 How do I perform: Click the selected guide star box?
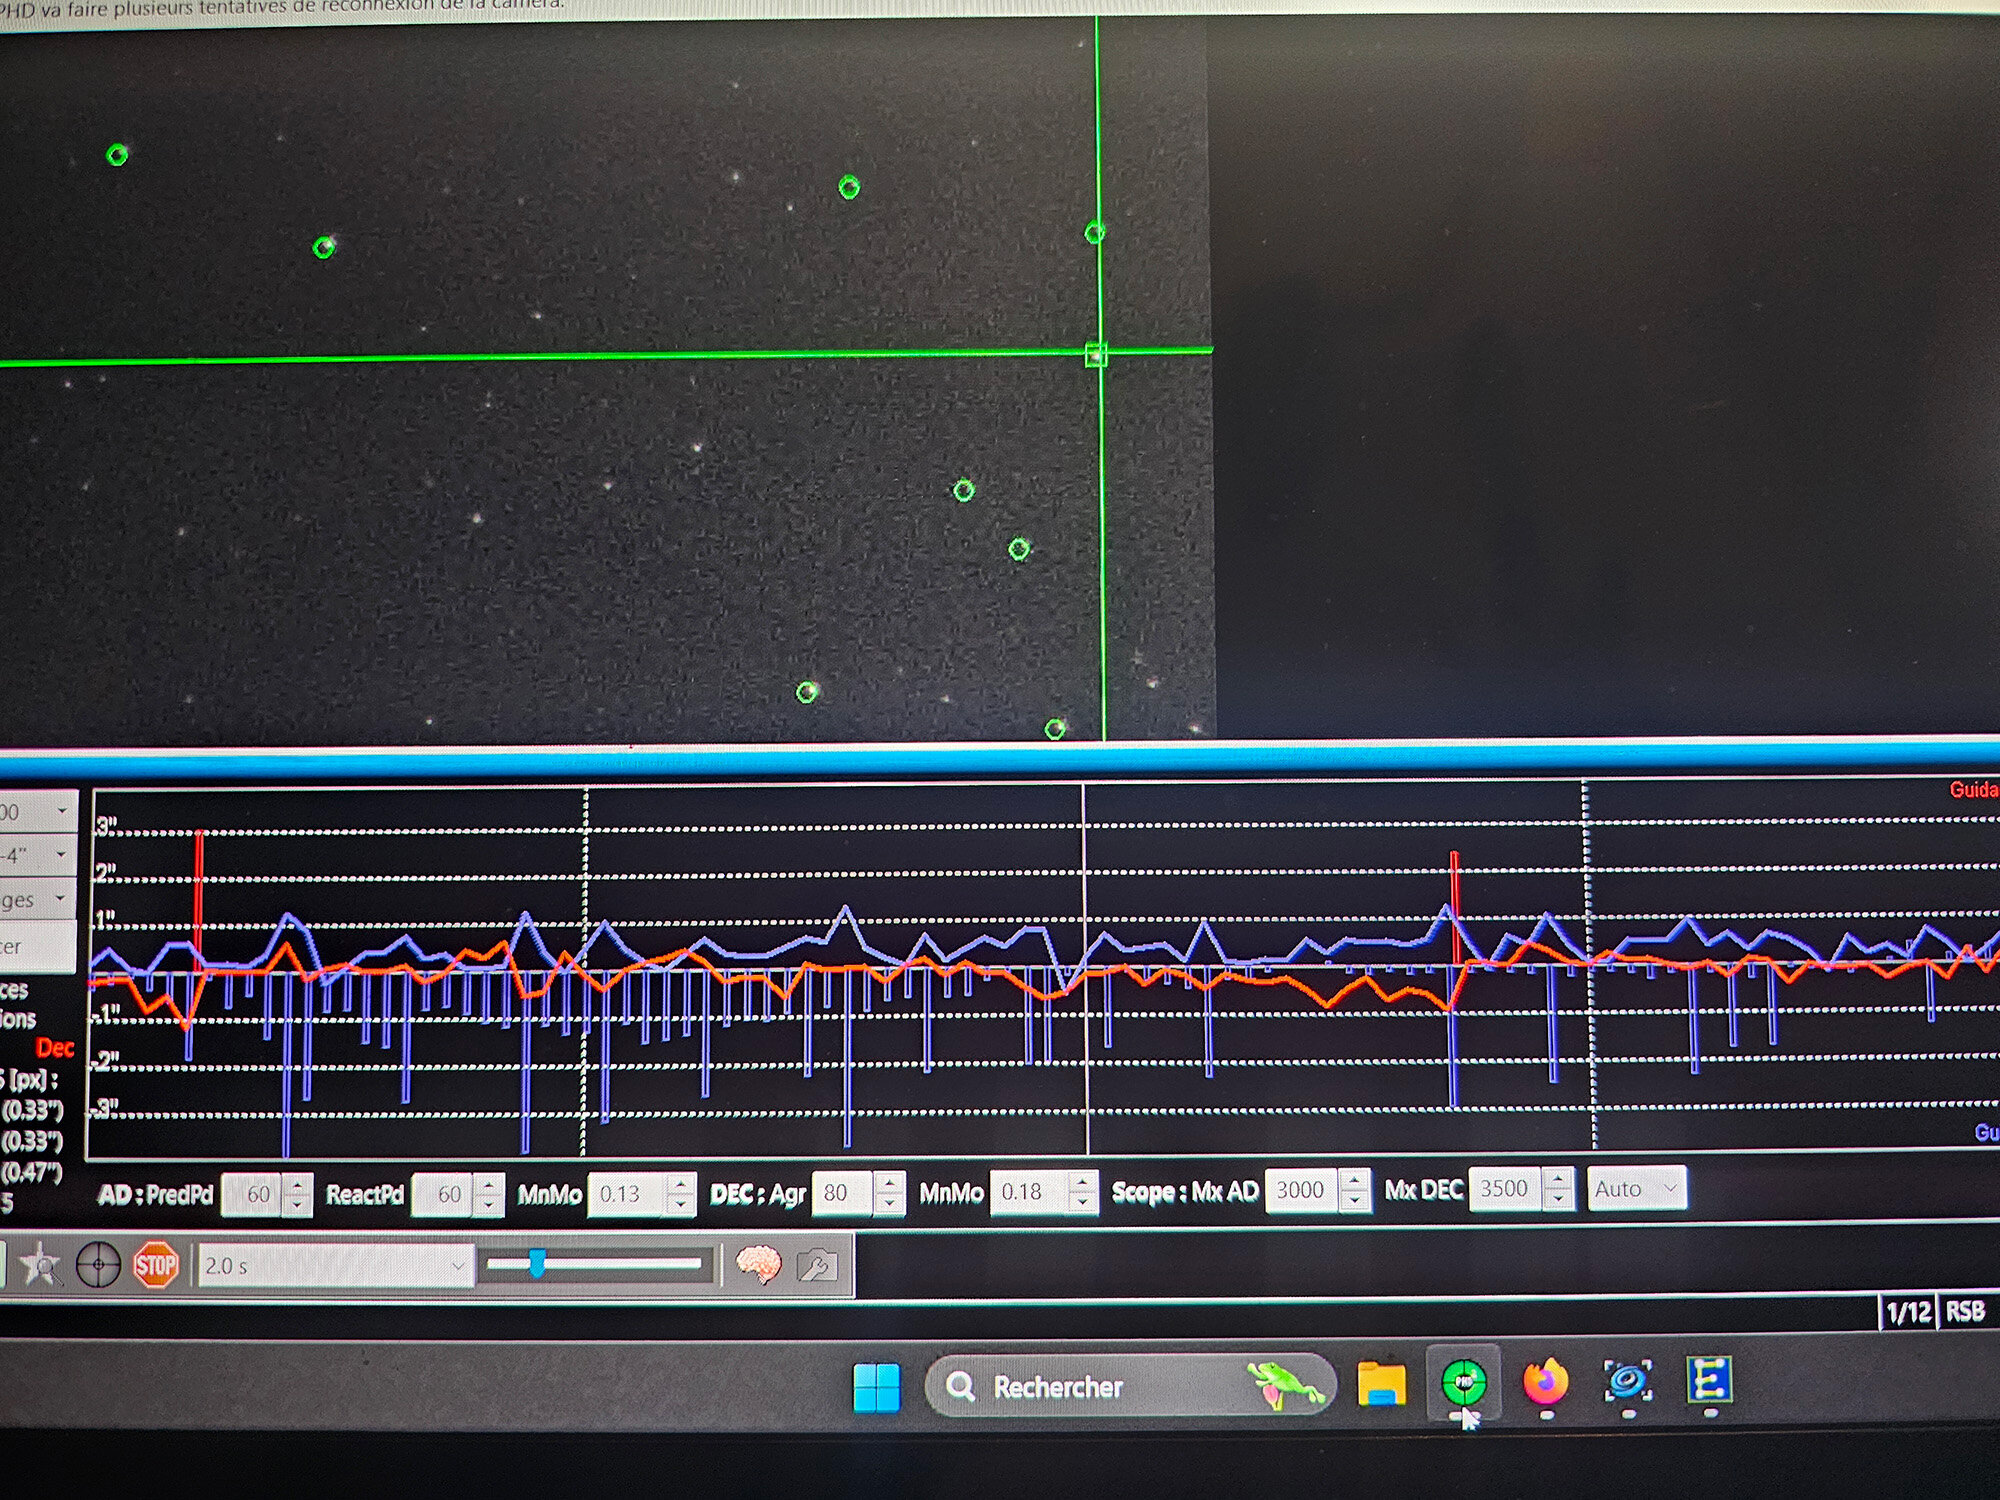pos(1096,354)
